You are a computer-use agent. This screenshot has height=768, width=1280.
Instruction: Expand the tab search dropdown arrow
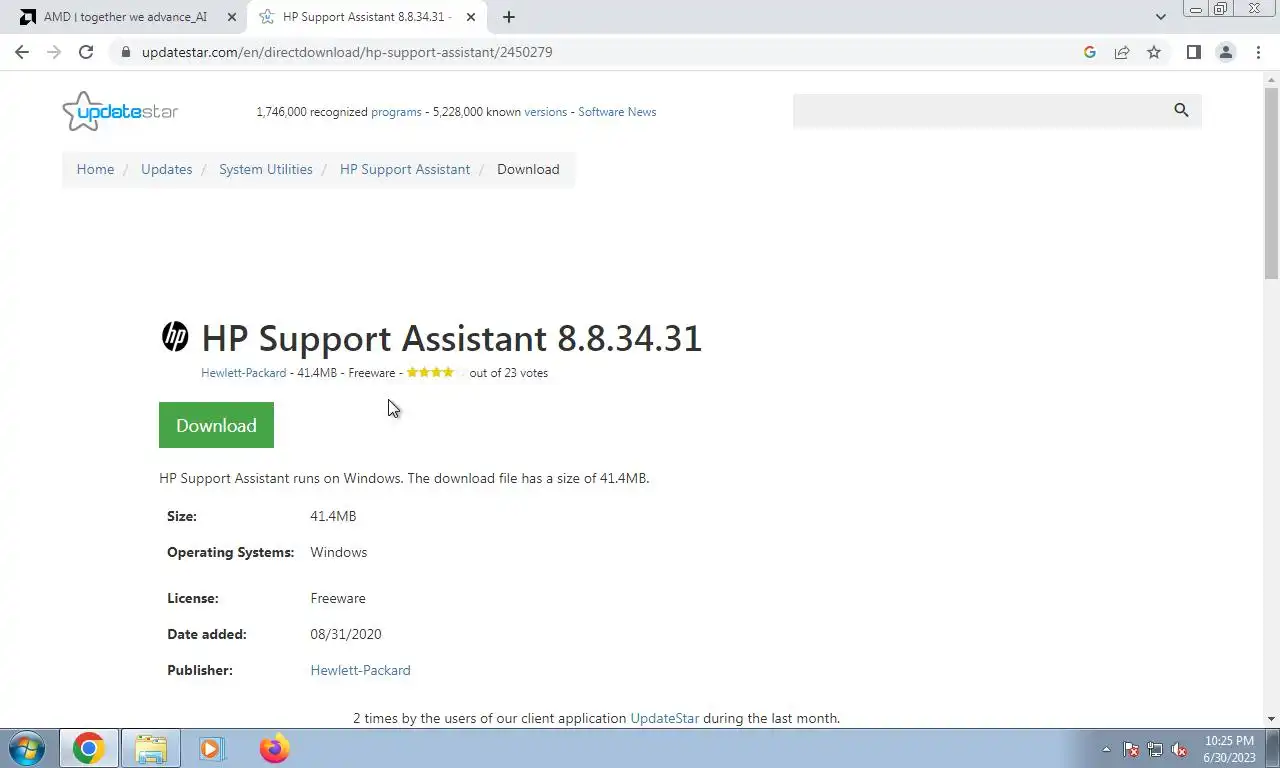pyautogui.click(x=1160, y=17)
